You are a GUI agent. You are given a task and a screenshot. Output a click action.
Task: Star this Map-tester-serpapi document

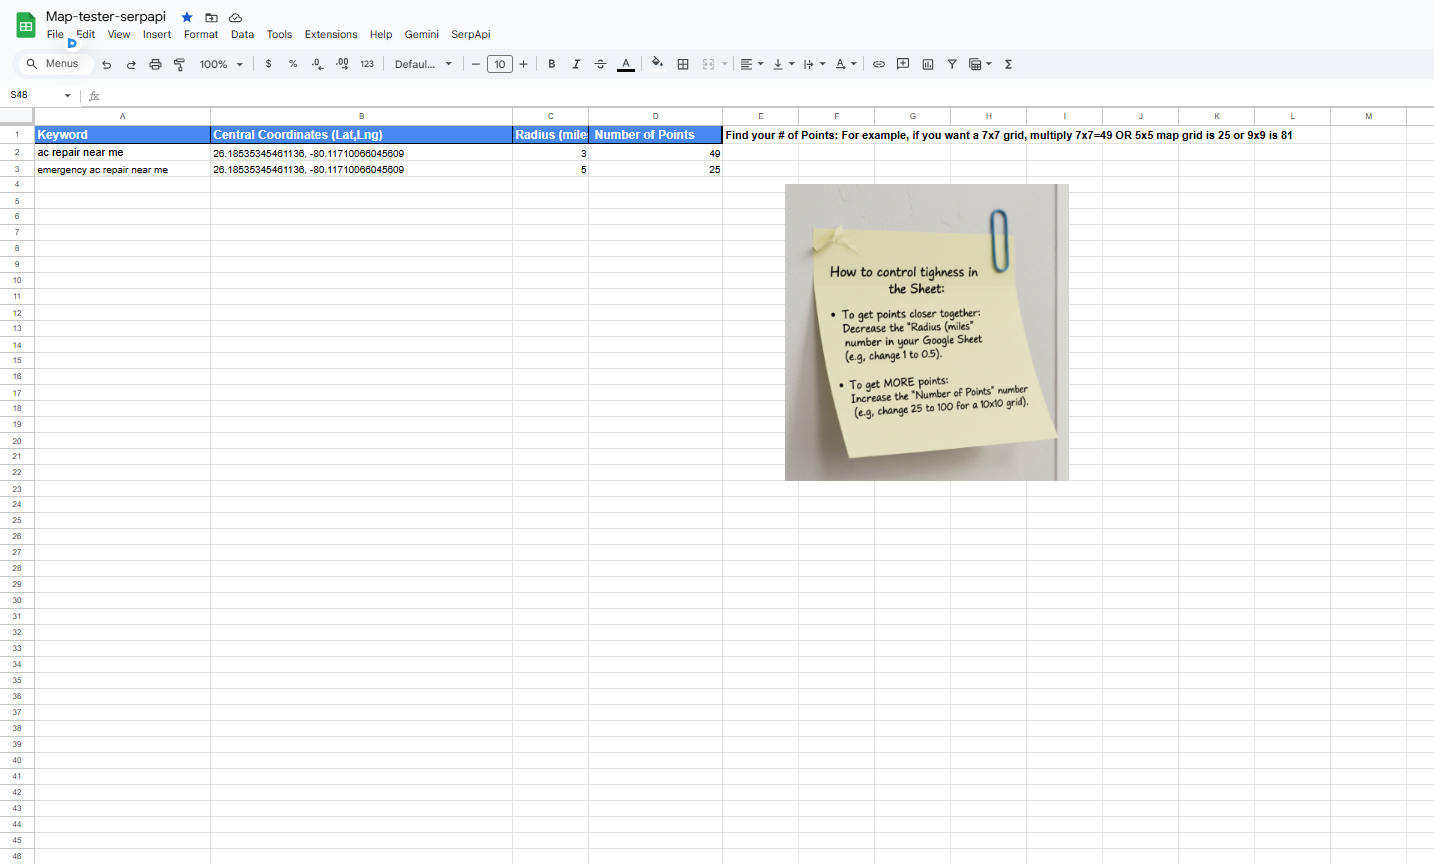[x=187, y=17]
